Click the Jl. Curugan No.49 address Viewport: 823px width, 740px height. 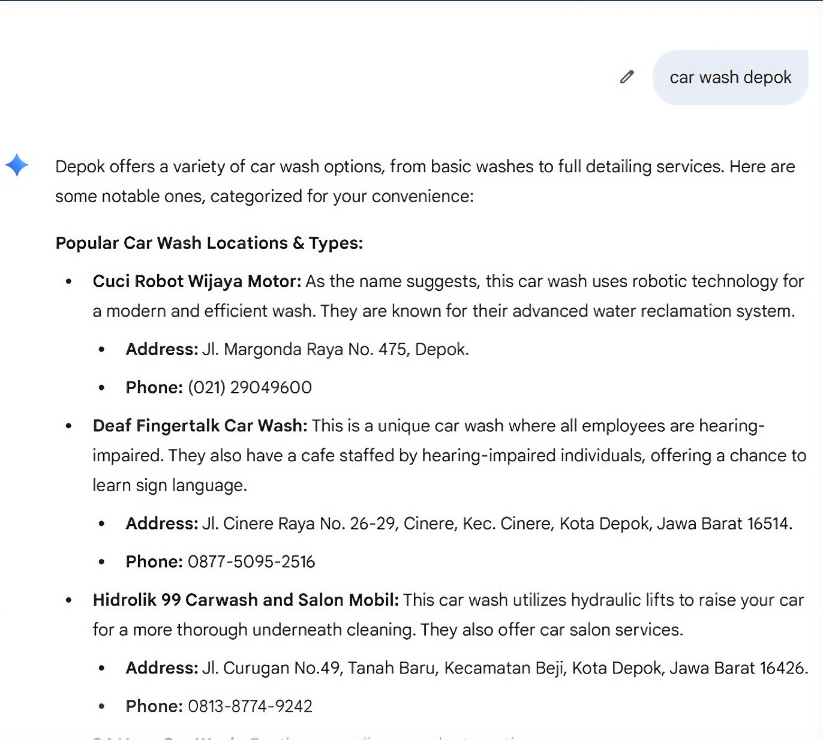point(505,668)
